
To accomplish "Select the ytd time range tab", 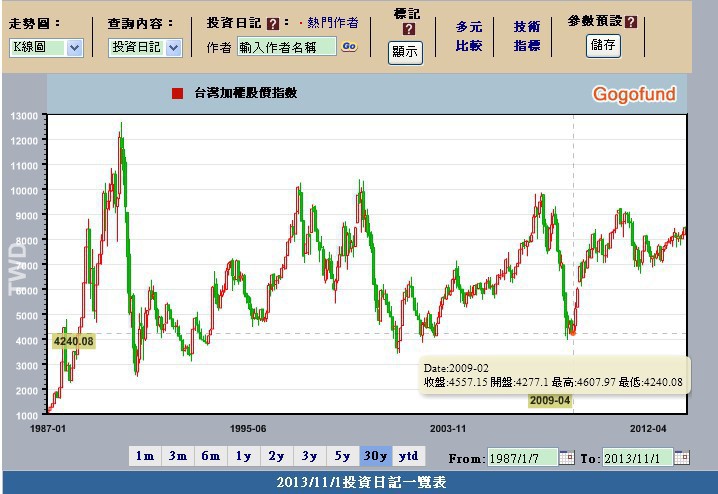I will [x=408, y=456].
